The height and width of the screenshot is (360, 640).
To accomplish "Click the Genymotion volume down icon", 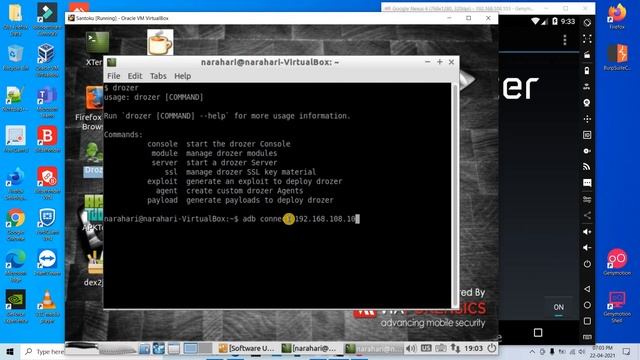I will point(587,247).
